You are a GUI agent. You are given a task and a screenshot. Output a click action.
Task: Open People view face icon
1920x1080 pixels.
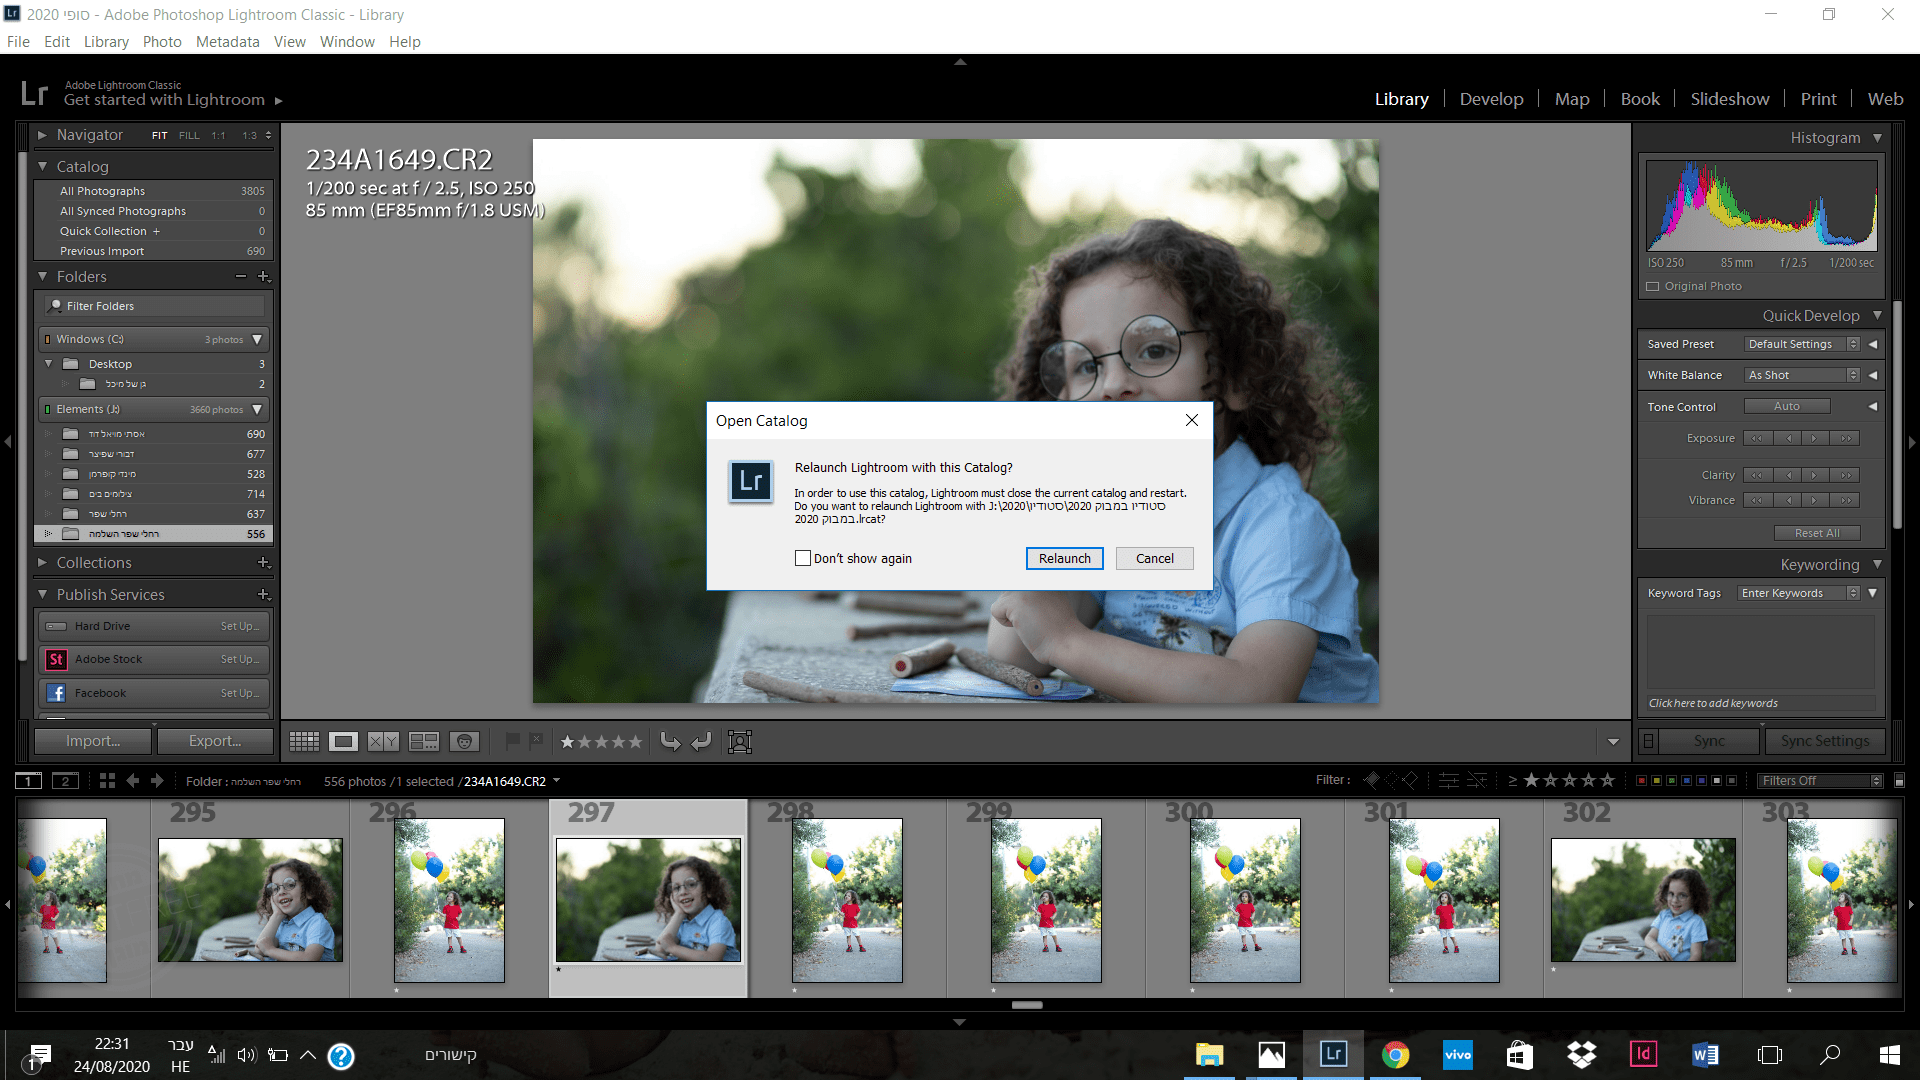click(x=463, y=741)
